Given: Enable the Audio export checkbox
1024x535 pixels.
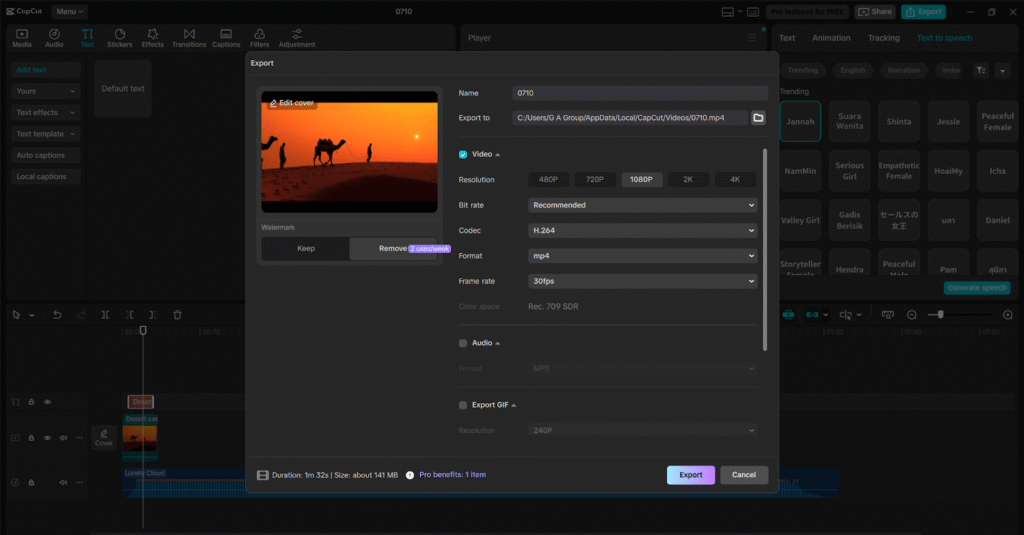Looking at the screenshot, I should click(463, 343).
